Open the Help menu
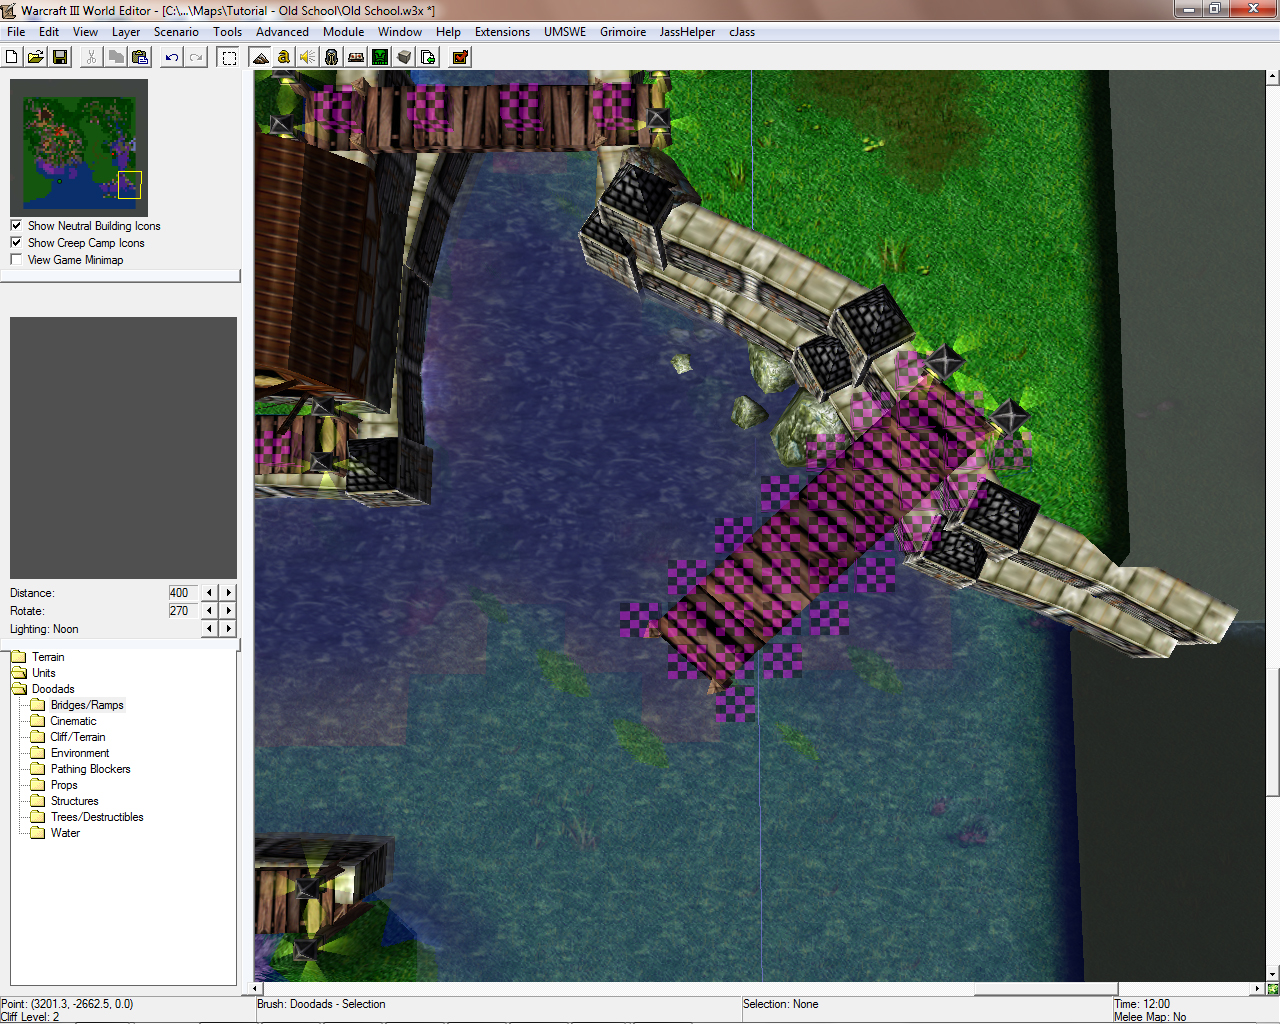This screenshot has width=1280, height=1024. [448, 32]
